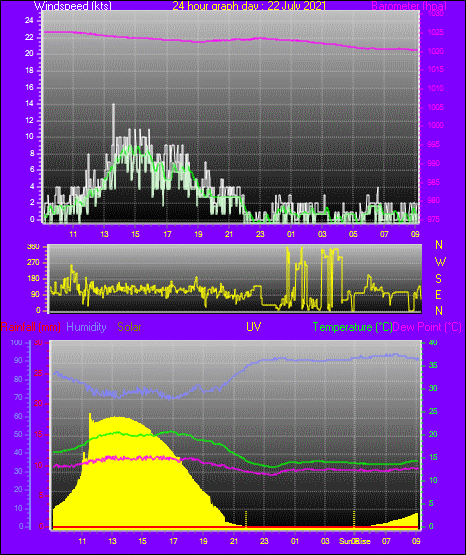Click the W compass direction label
This screenshot has height=555, width=466.
coord(440,262)
